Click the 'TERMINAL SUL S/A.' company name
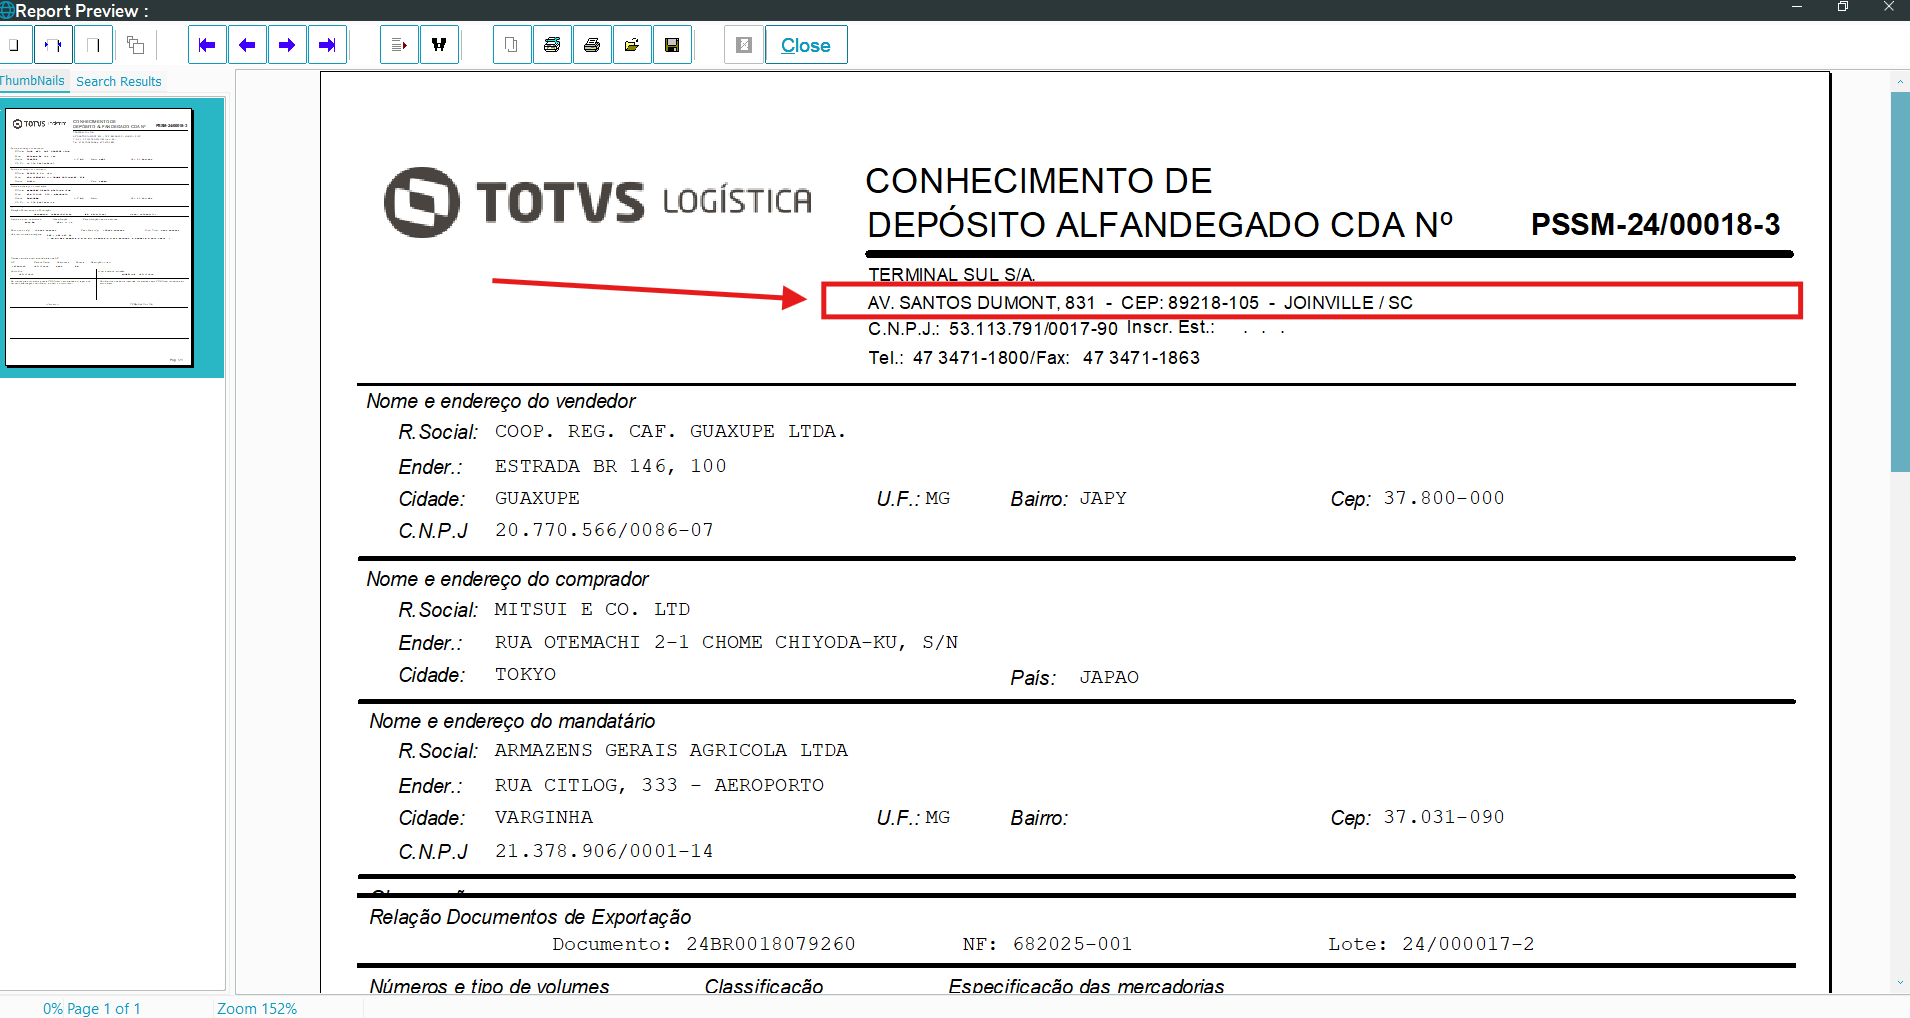 pos(951,275)
